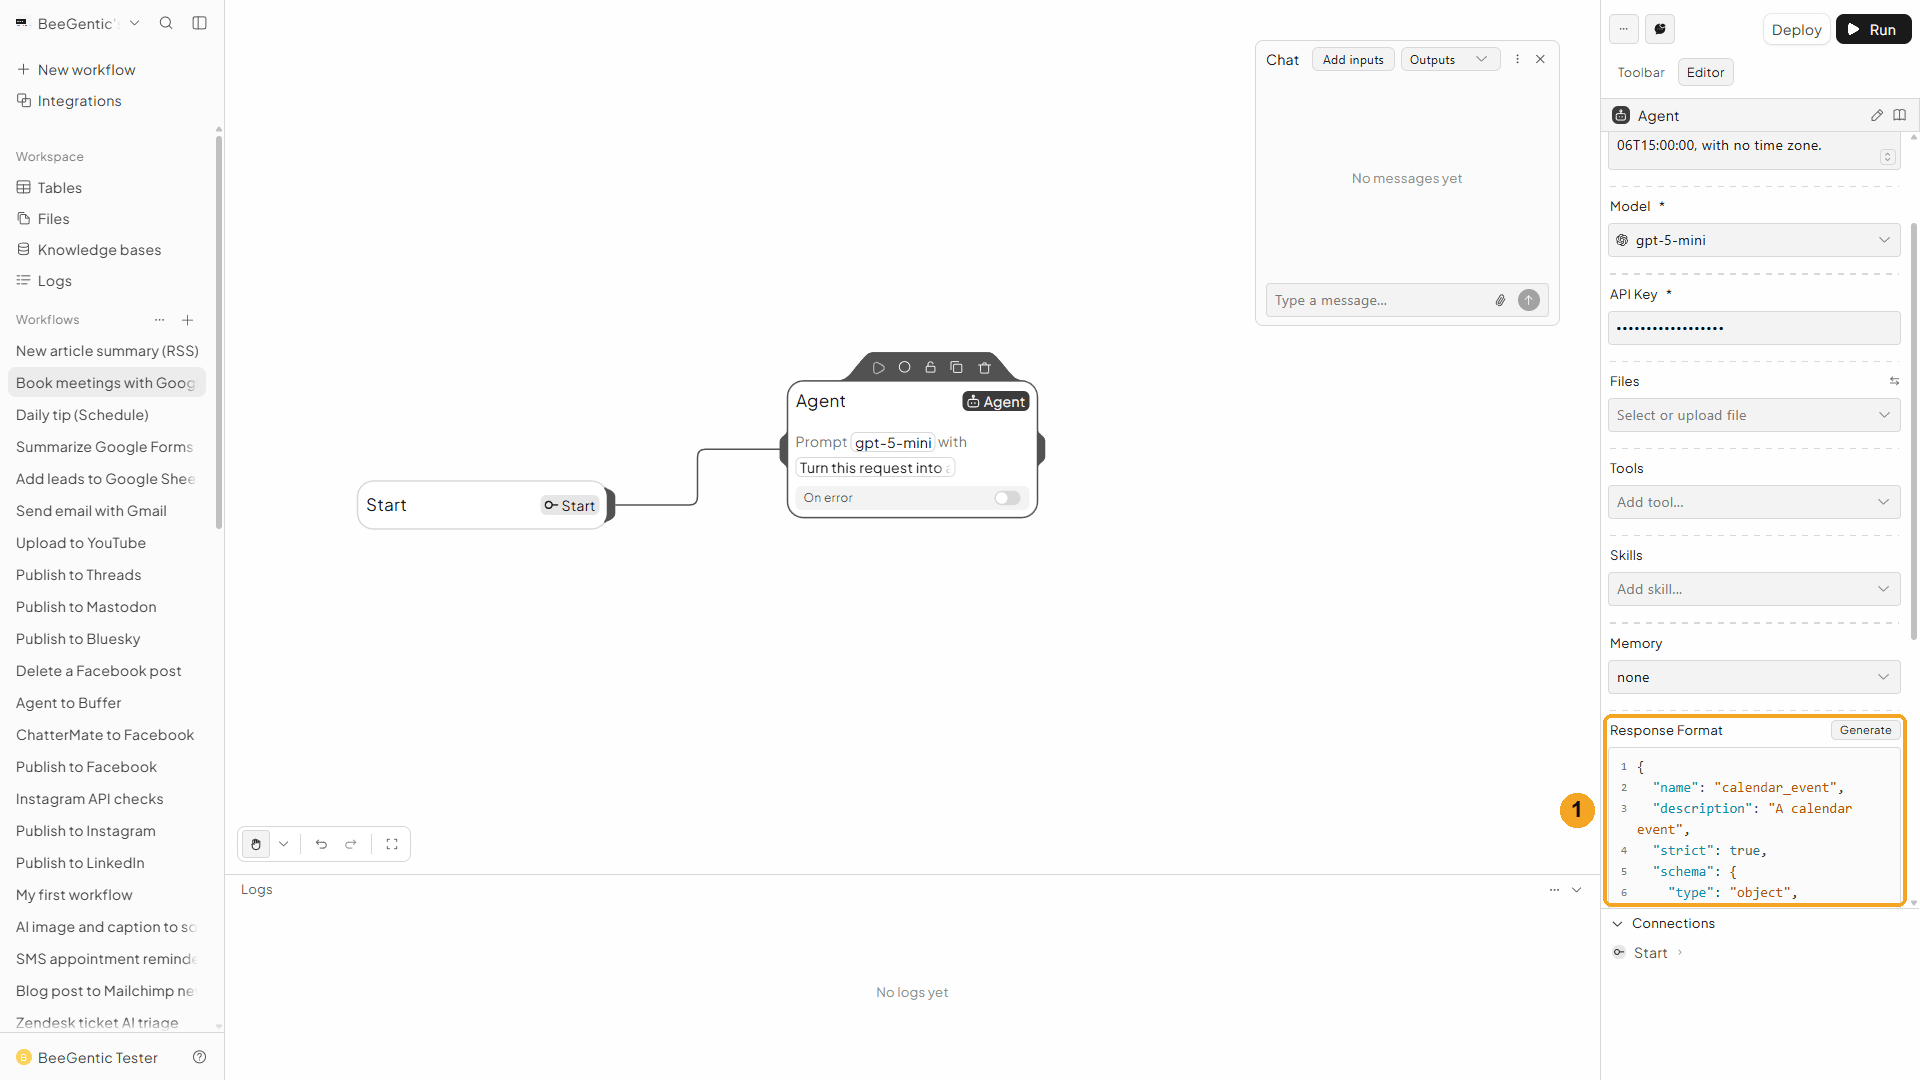Click the circle breakpoint icon on Agent node
The height and width of the screenshot is (1080, 1920).
point(904,368)
